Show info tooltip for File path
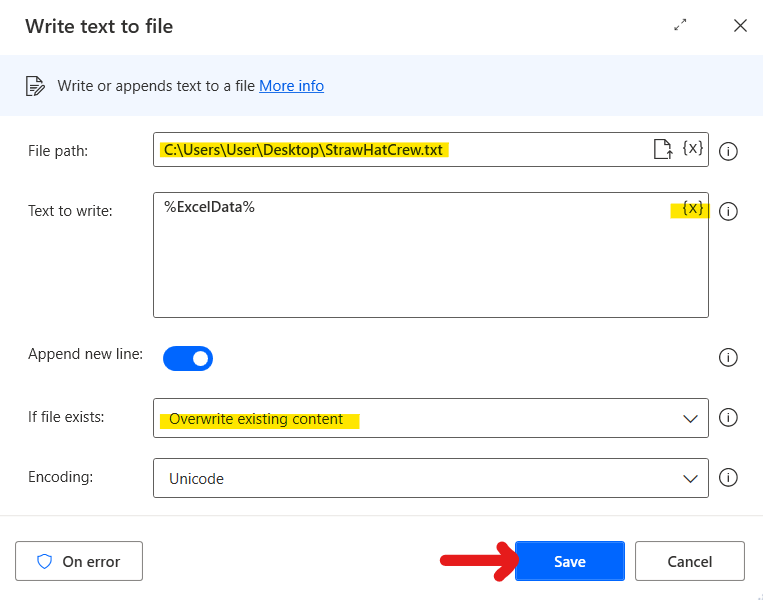The image size is (763, 600). click(x=729, y=151)
